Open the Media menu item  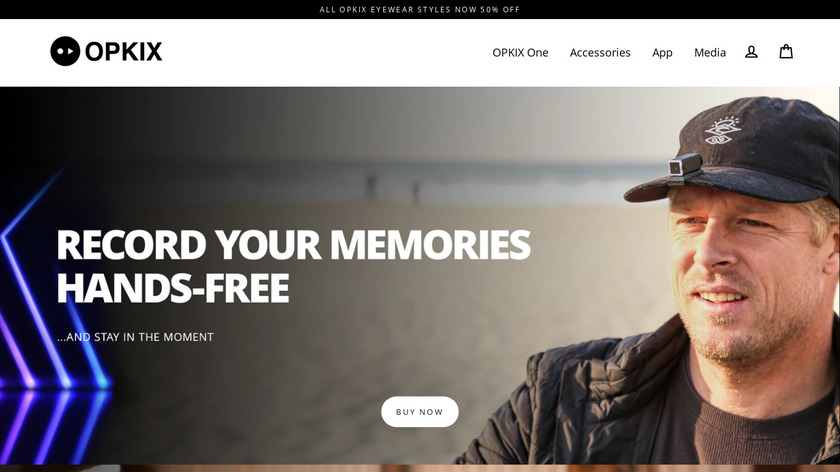click(710, 53)
